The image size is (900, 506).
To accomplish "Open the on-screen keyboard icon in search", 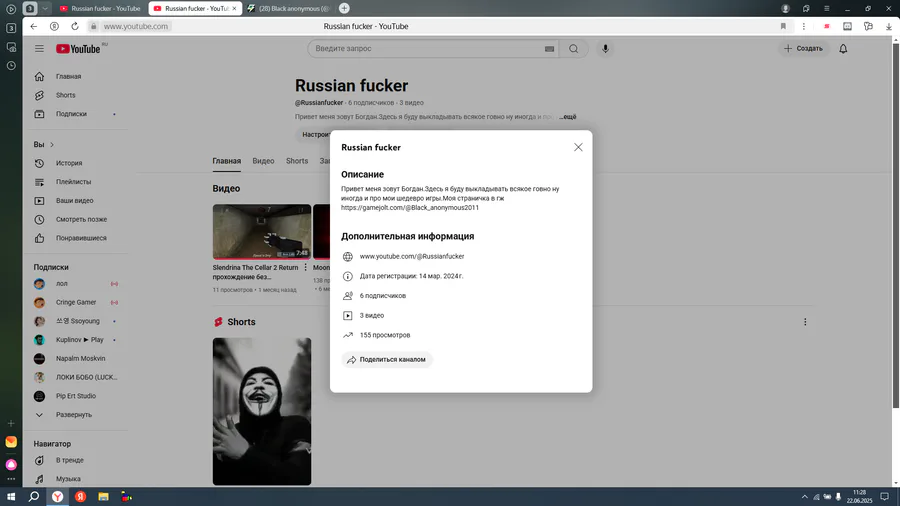I will pyautogui.click(x=549, y=49).
